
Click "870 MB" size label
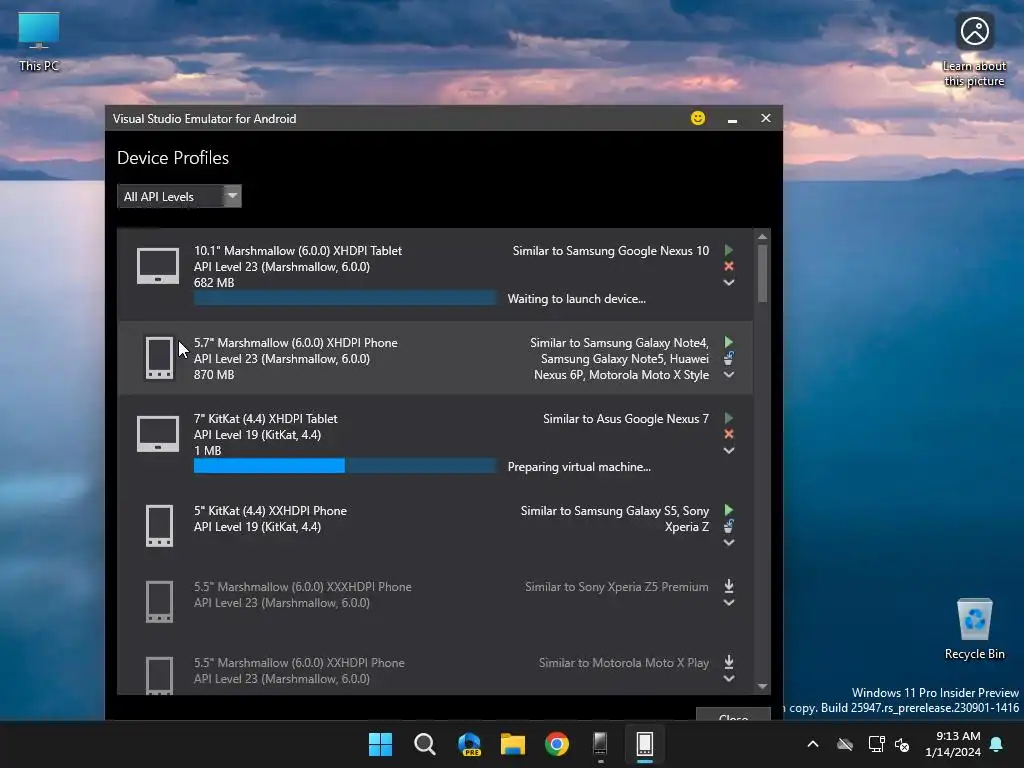[x=214, y=375]
